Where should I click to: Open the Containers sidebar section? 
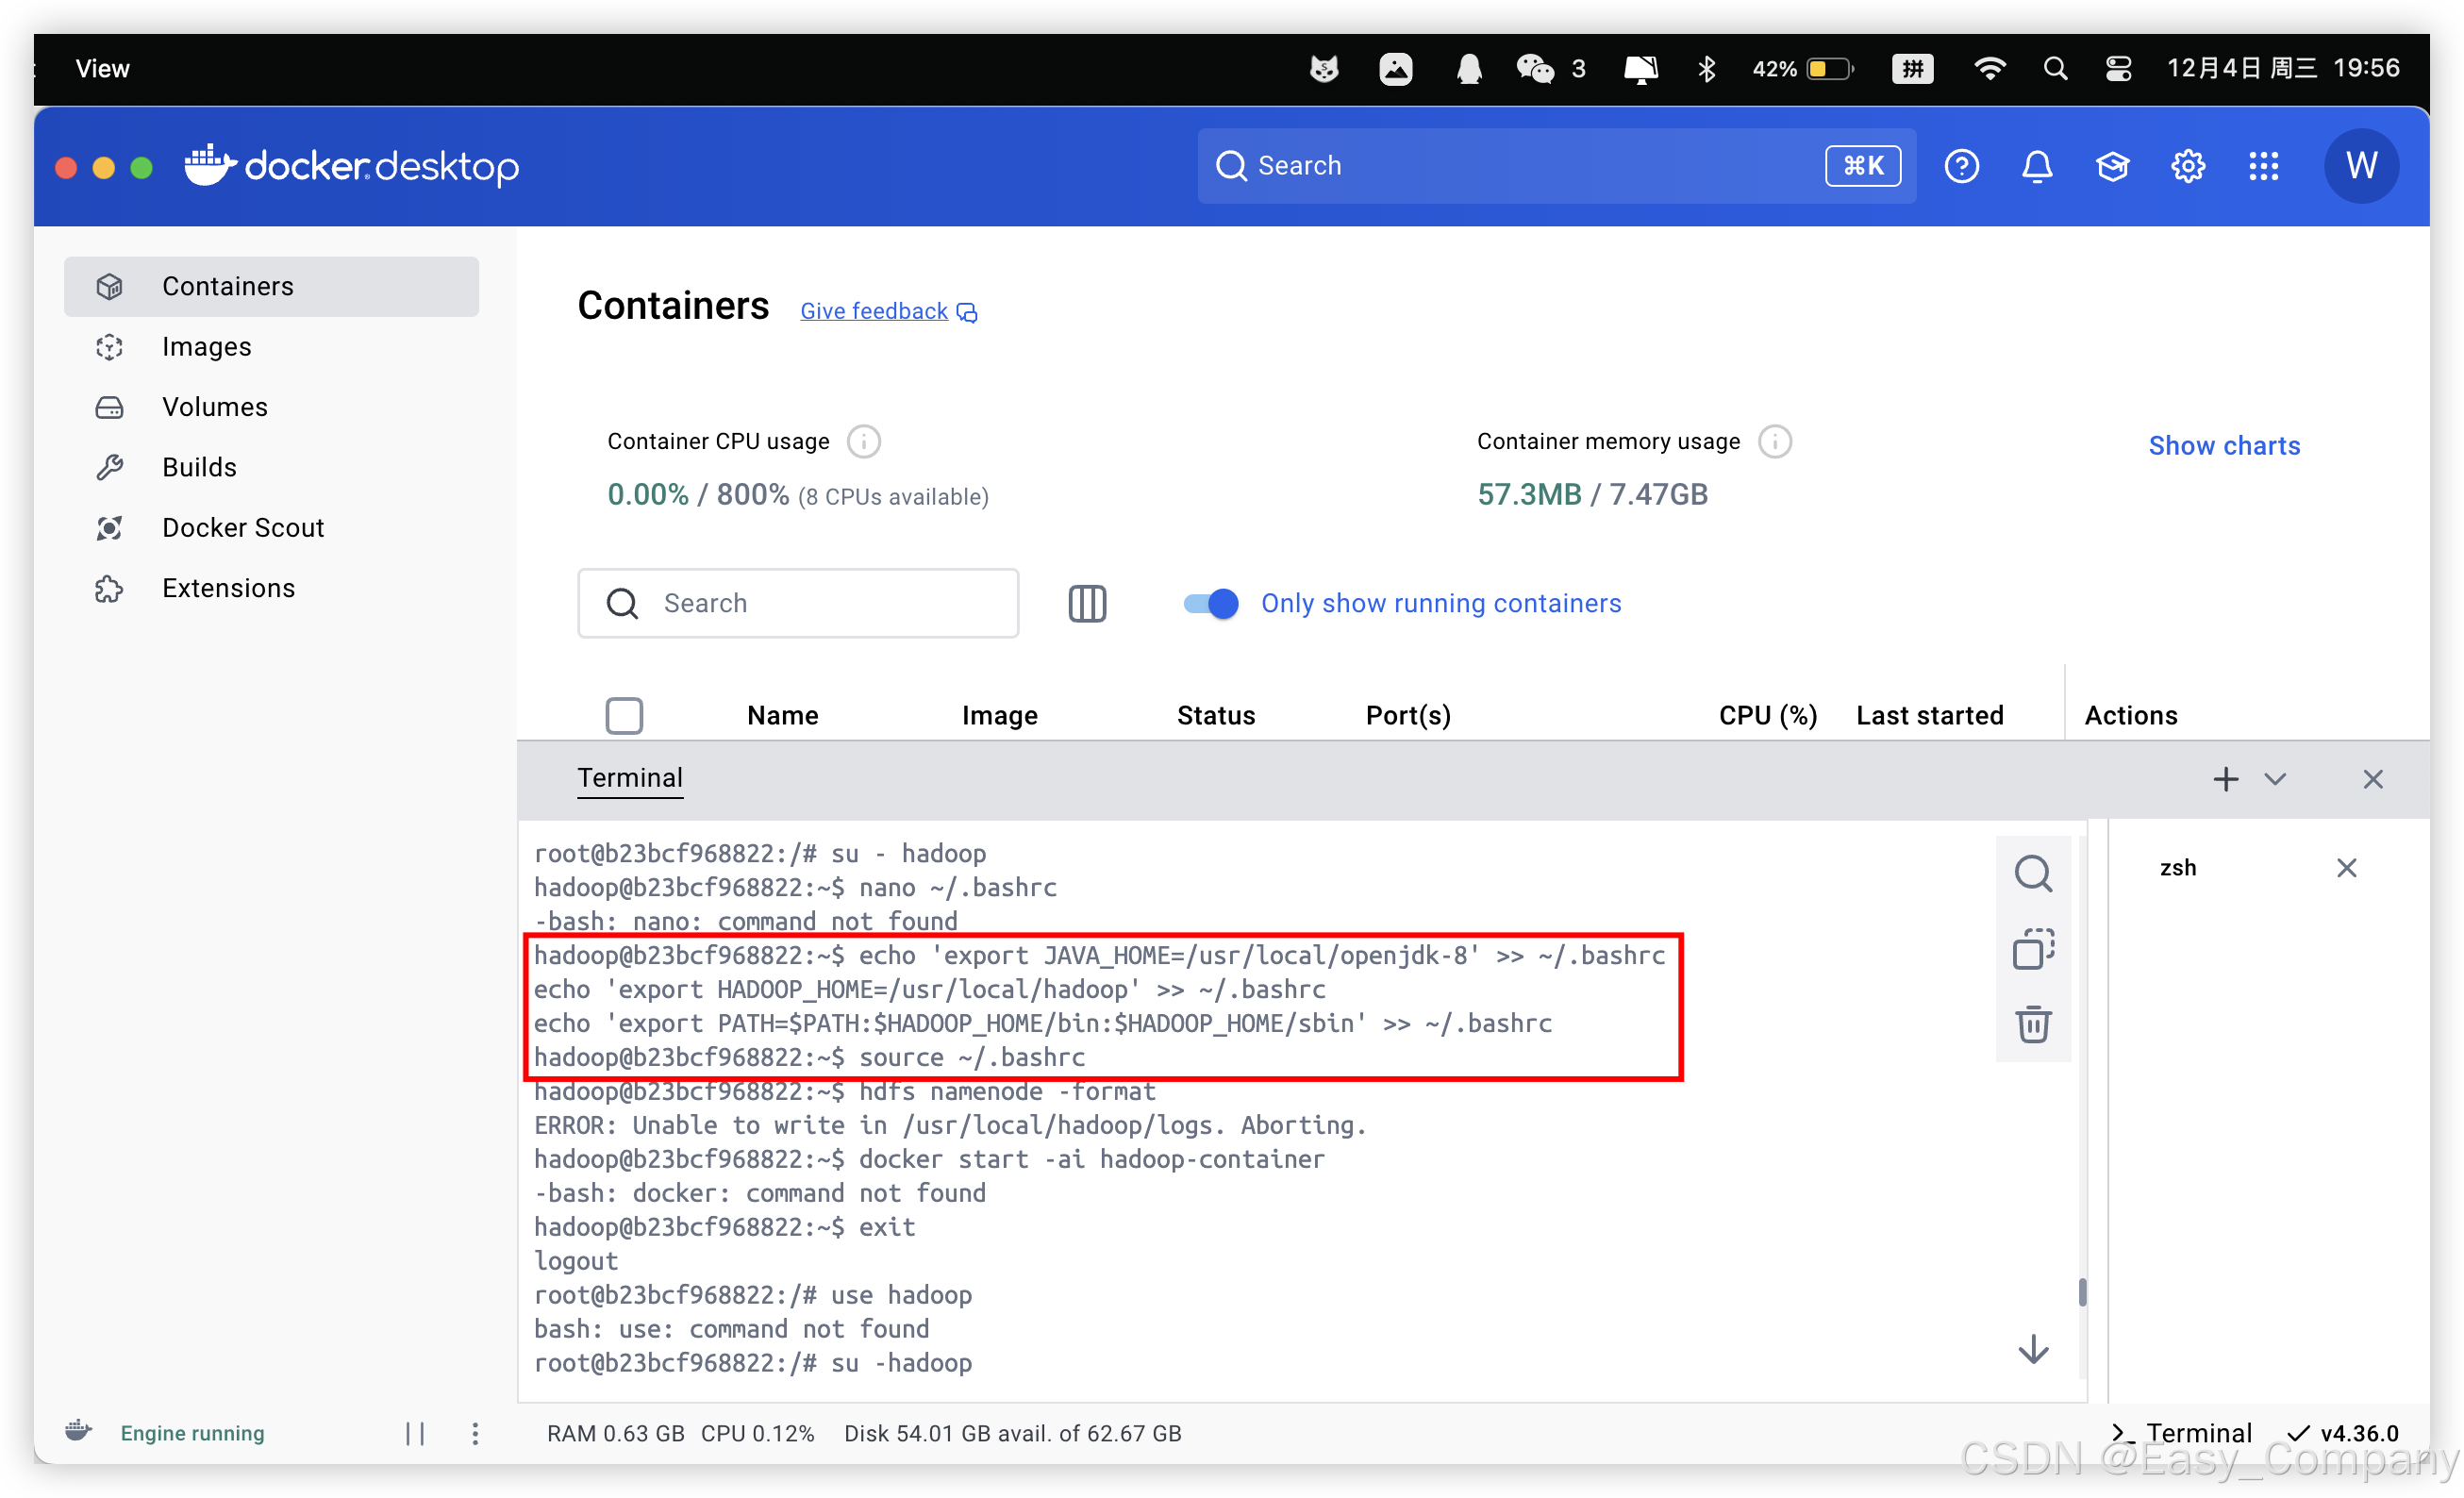[x=271, y=286]
